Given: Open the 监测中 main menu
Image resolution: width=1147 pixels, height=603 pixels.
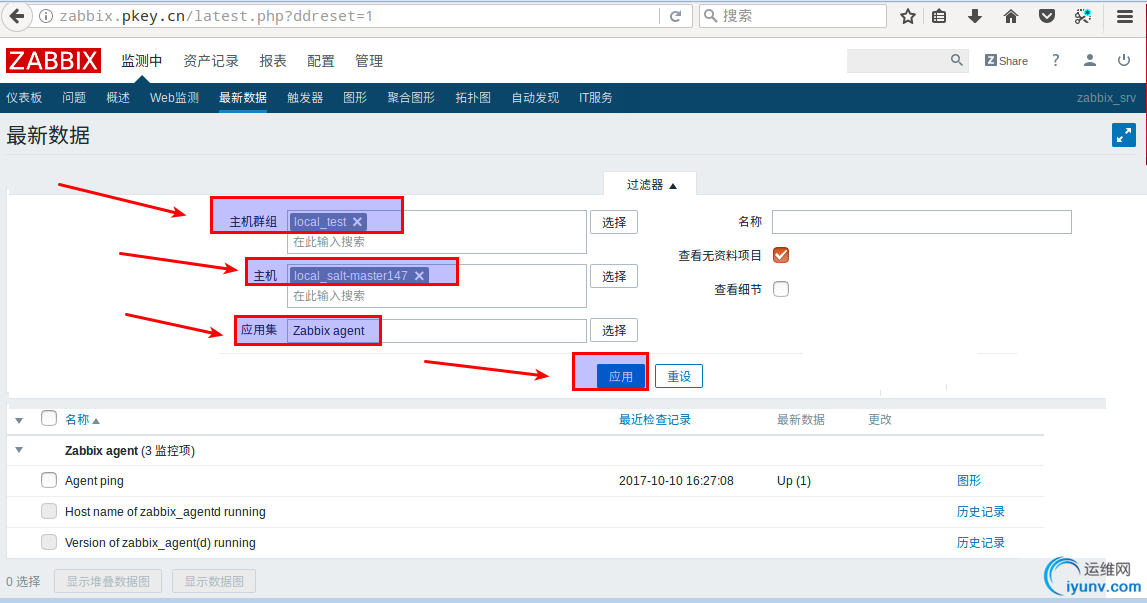Looking at the screenshot, I should tap(142, 61).
